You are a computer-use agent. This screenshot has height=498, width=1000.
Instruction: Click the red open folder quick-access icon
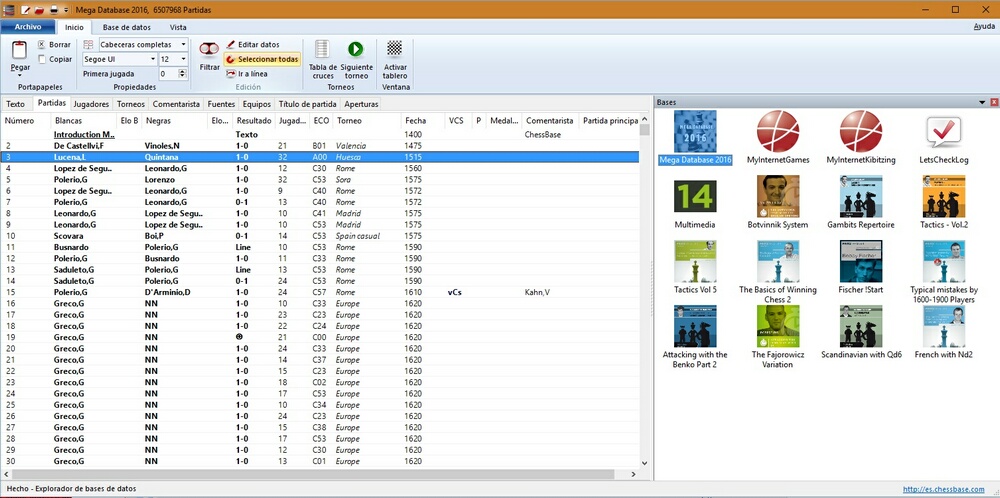[x=40, y=10]
